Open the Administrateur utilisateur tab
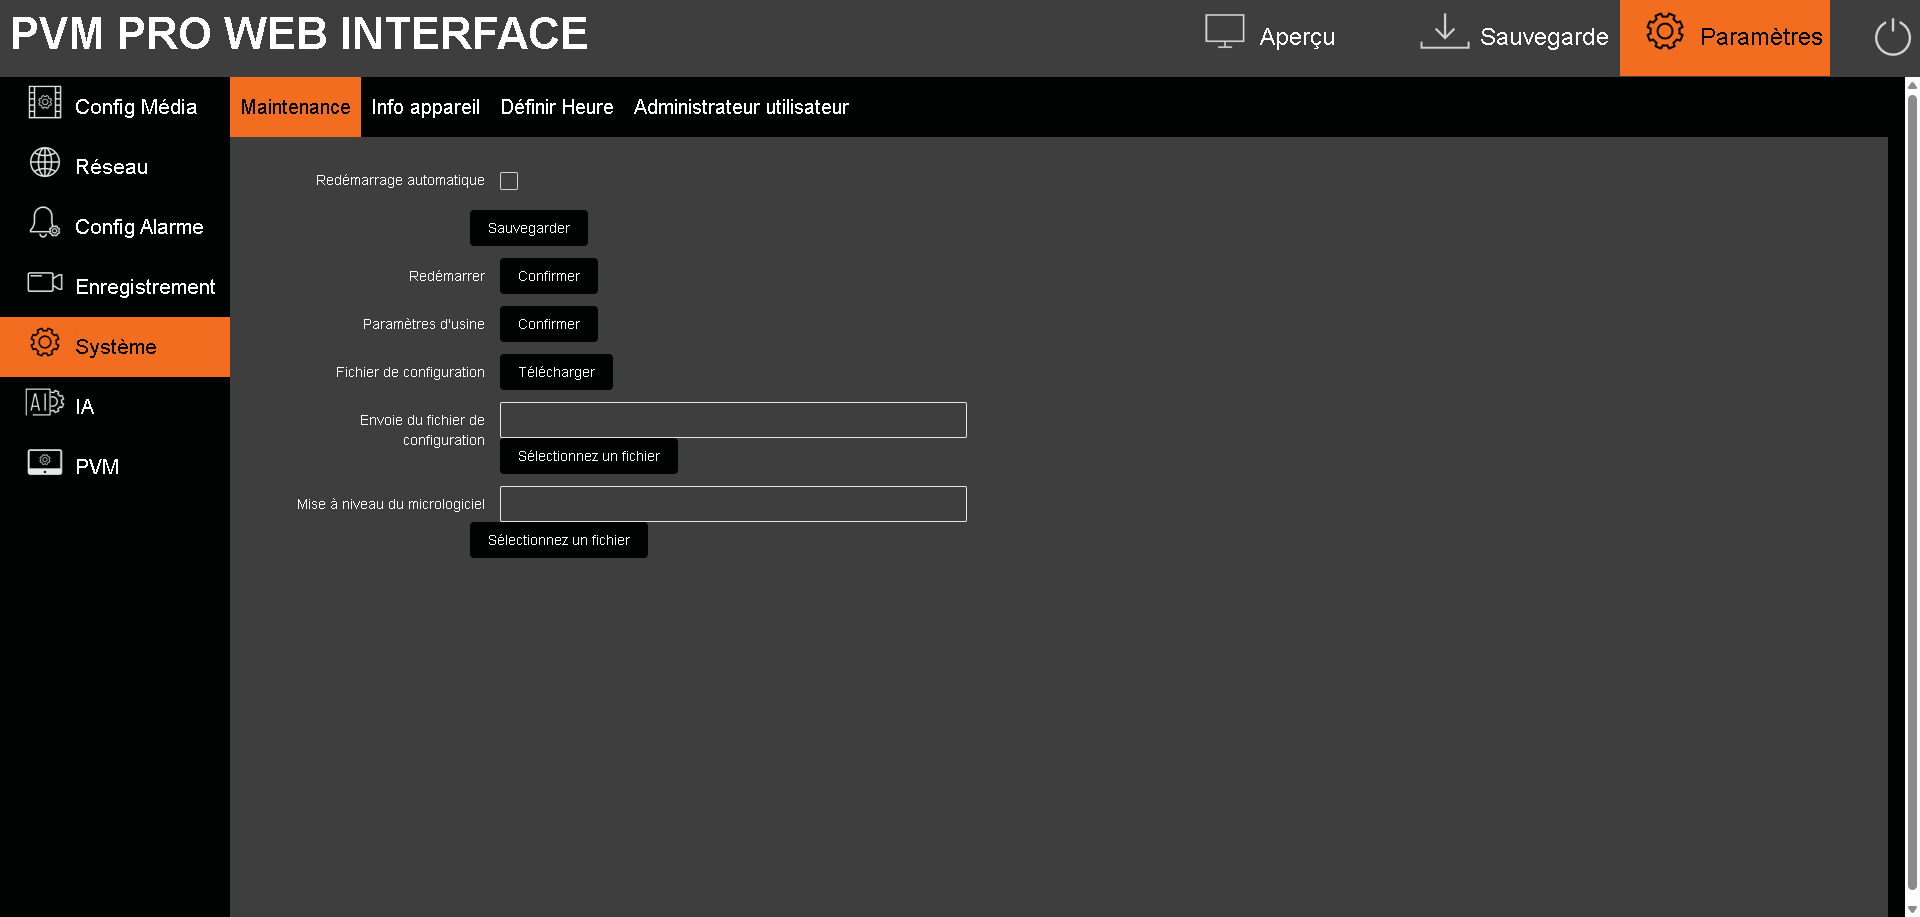This screenshot has height=917, width=1920. (741, 107)
